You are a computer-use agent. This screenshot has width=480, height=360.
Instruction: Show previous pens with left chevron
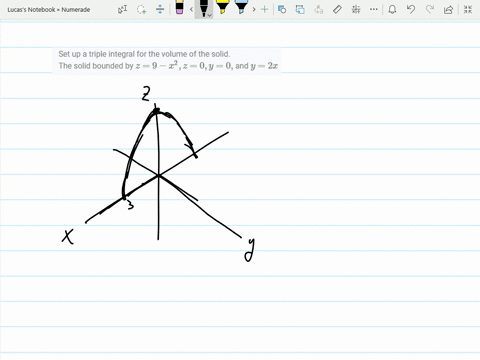point(191,9)
